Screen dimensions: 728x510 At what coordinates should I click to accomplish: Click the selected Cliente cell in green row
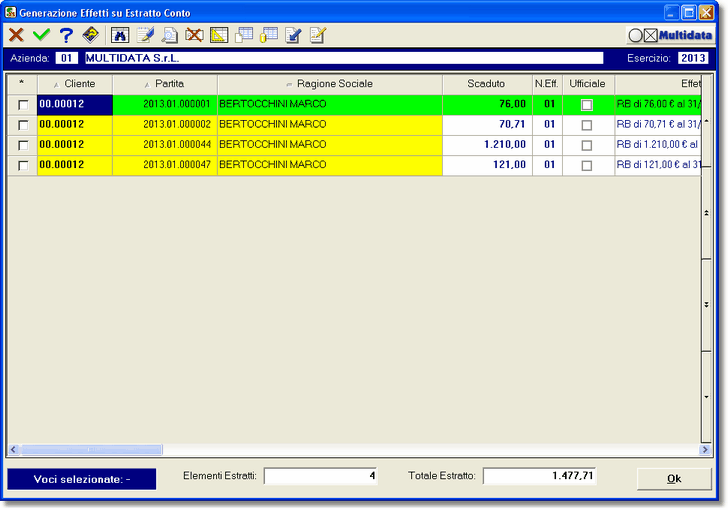(75, 105)
